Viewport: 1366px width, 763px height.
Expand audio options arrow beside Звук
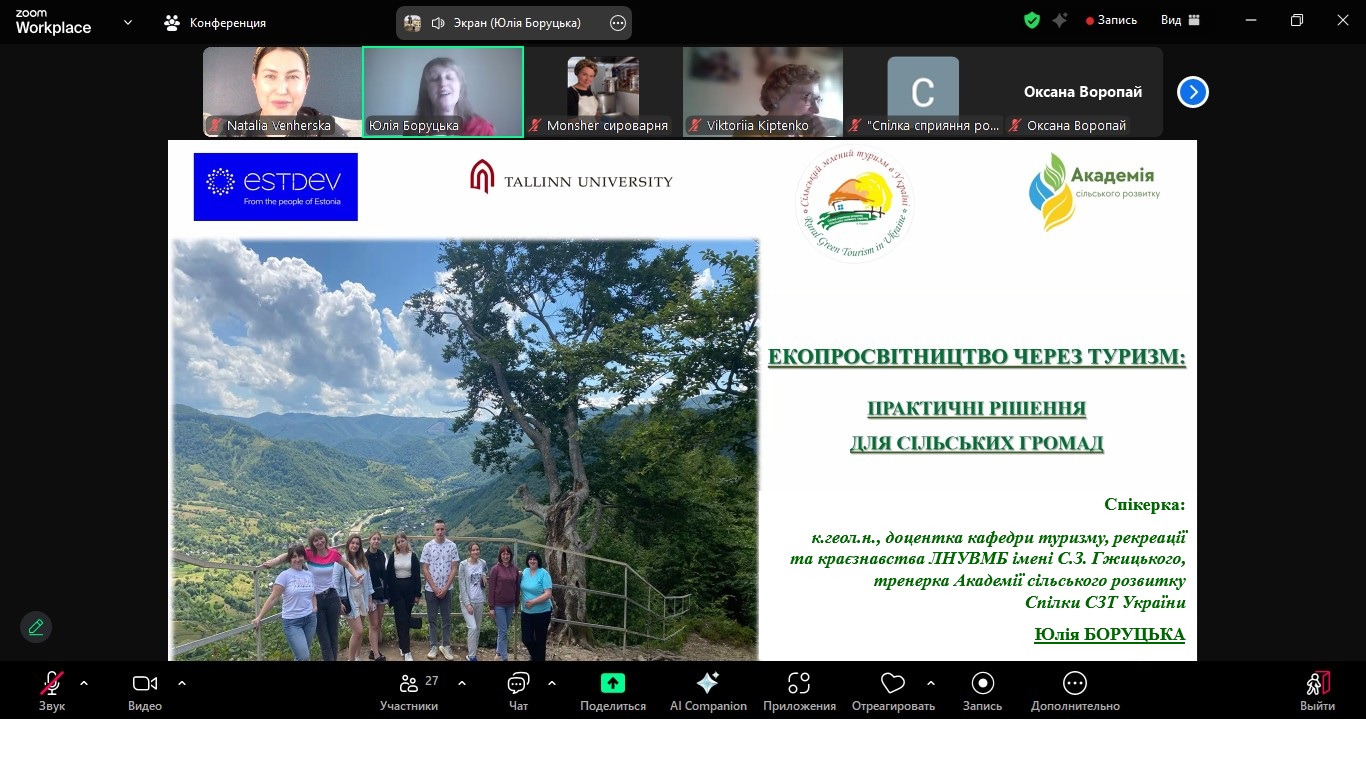[84, 683]
